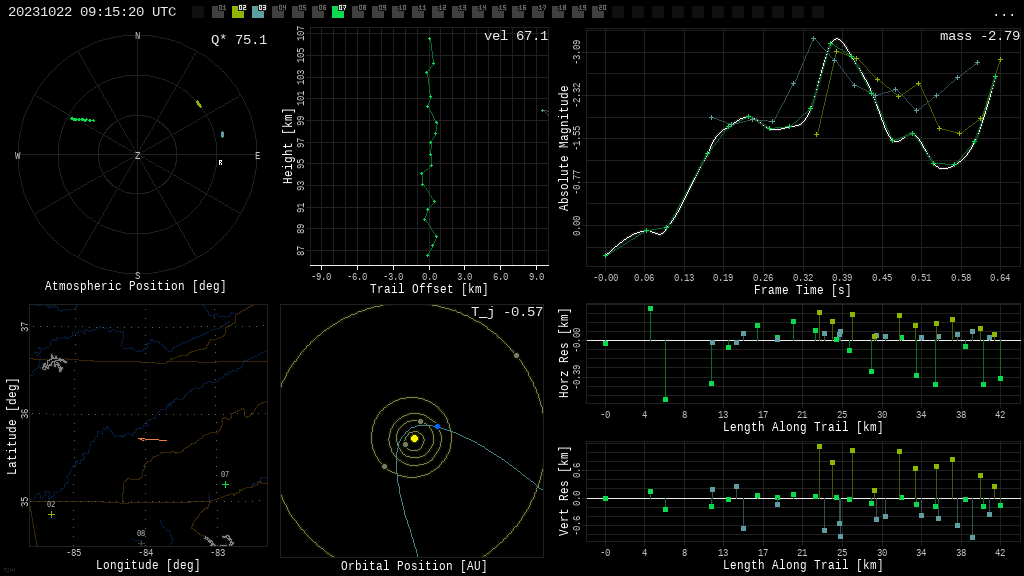Click the yellow Sun in orbital plot
Screen dimensions: 1024x576
click(414, 438)
